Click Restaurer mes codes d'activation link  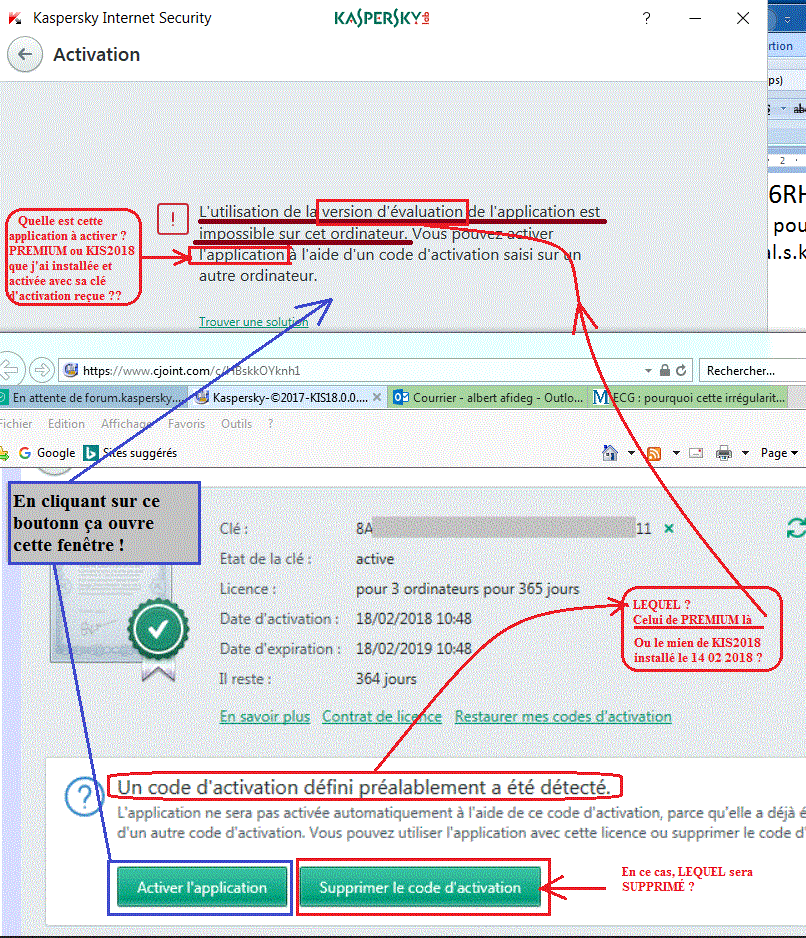click(563, 716)
